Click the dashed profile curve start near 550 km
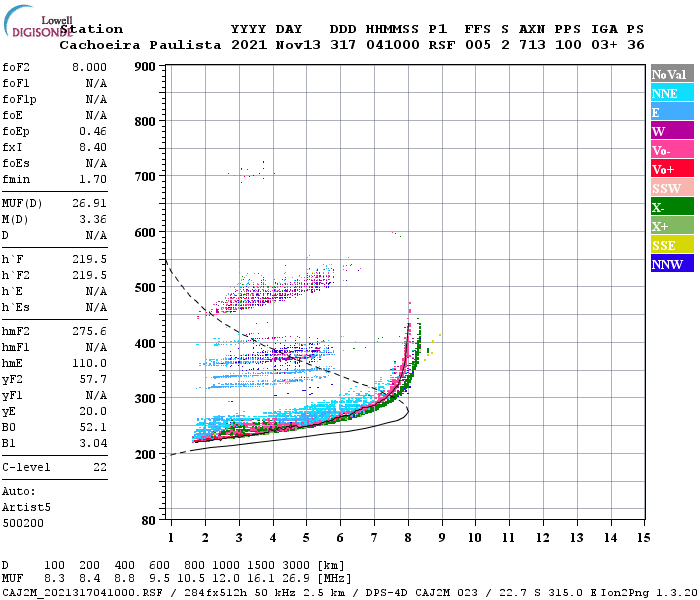 167,261
